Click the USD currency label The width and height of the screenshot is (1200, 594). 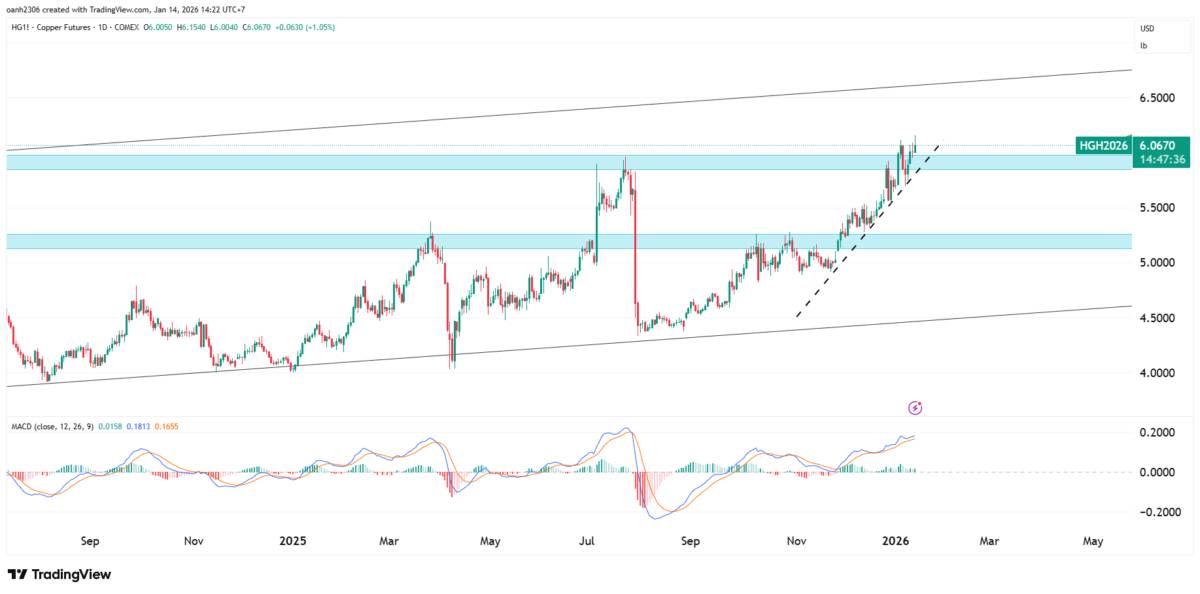coord(1146,29)
